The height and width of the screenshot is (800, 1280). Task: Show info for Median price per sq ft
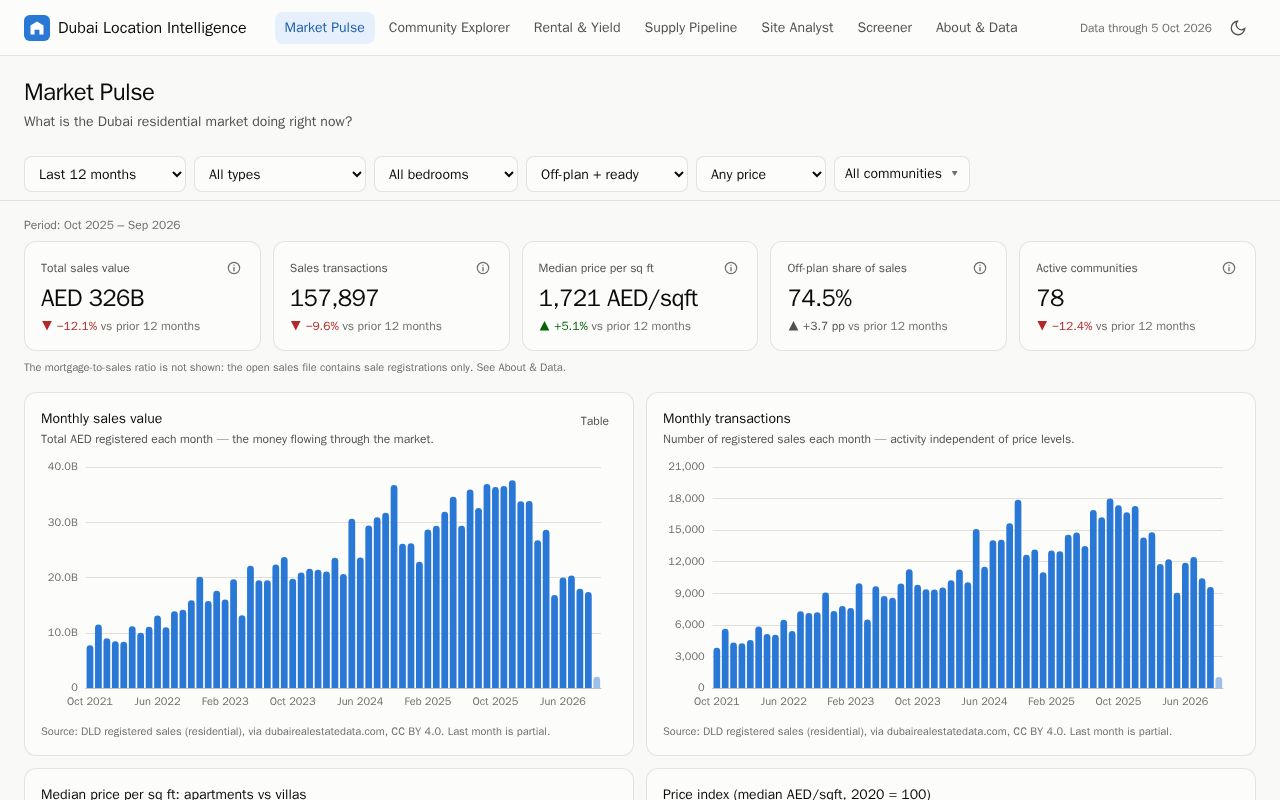click(x=731, y=268)
